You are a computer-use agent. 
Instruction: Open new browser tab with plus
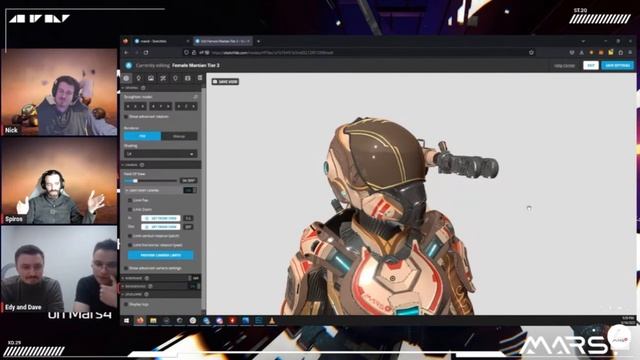[258, 41]
